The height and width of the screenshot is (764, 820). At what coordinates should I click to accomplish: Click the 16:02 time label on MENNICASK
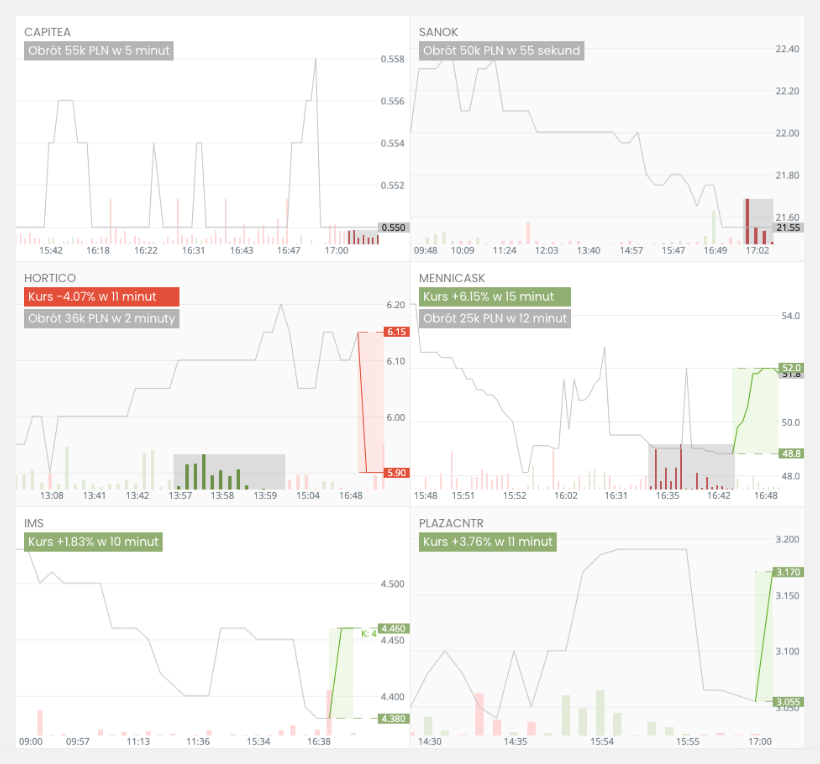(x=566, y=496)
